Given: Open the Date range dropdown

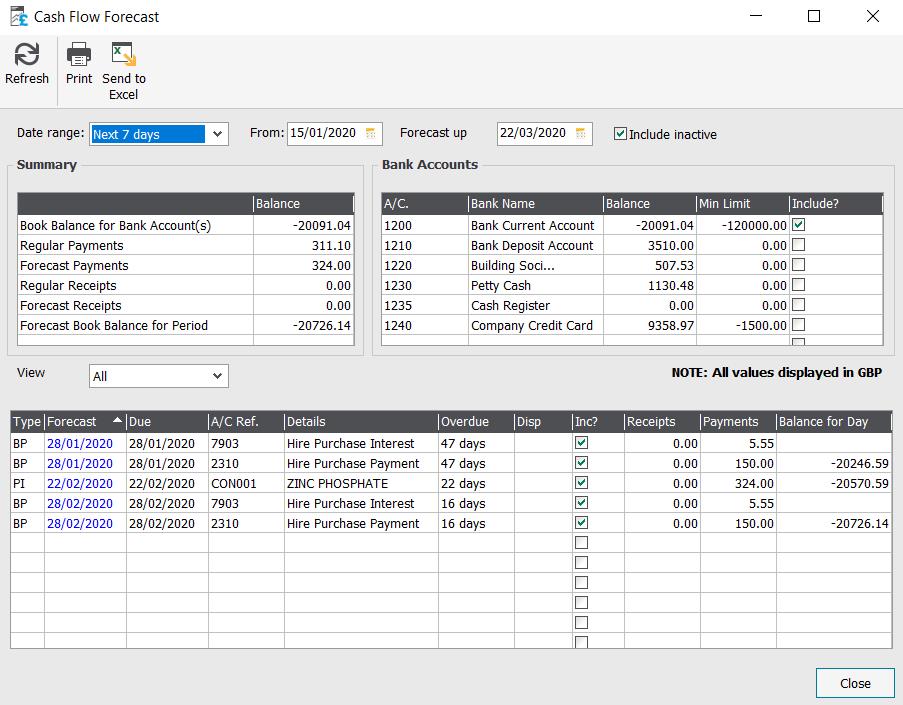Looking at the screenshot, I should point(217,134).
